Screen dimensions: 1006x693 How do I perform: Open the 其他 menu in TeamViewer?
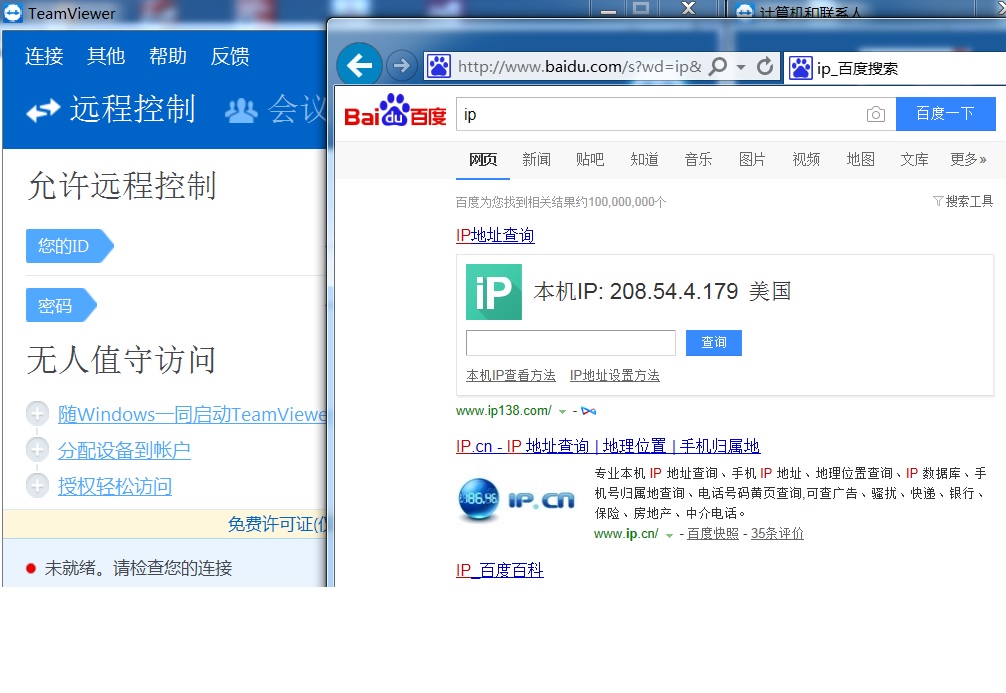(x=106, y=56)
